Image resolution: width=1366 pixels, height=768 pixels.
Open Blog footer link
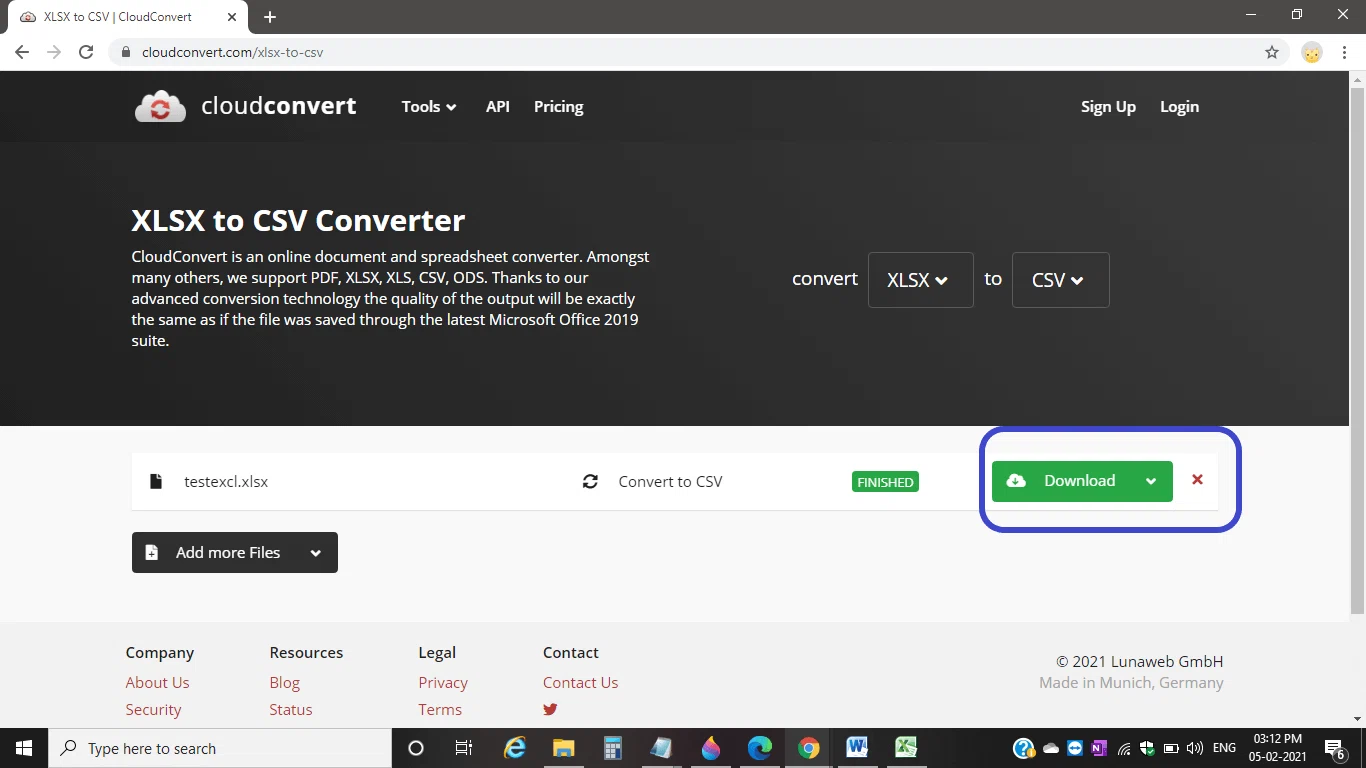[284, 682]
